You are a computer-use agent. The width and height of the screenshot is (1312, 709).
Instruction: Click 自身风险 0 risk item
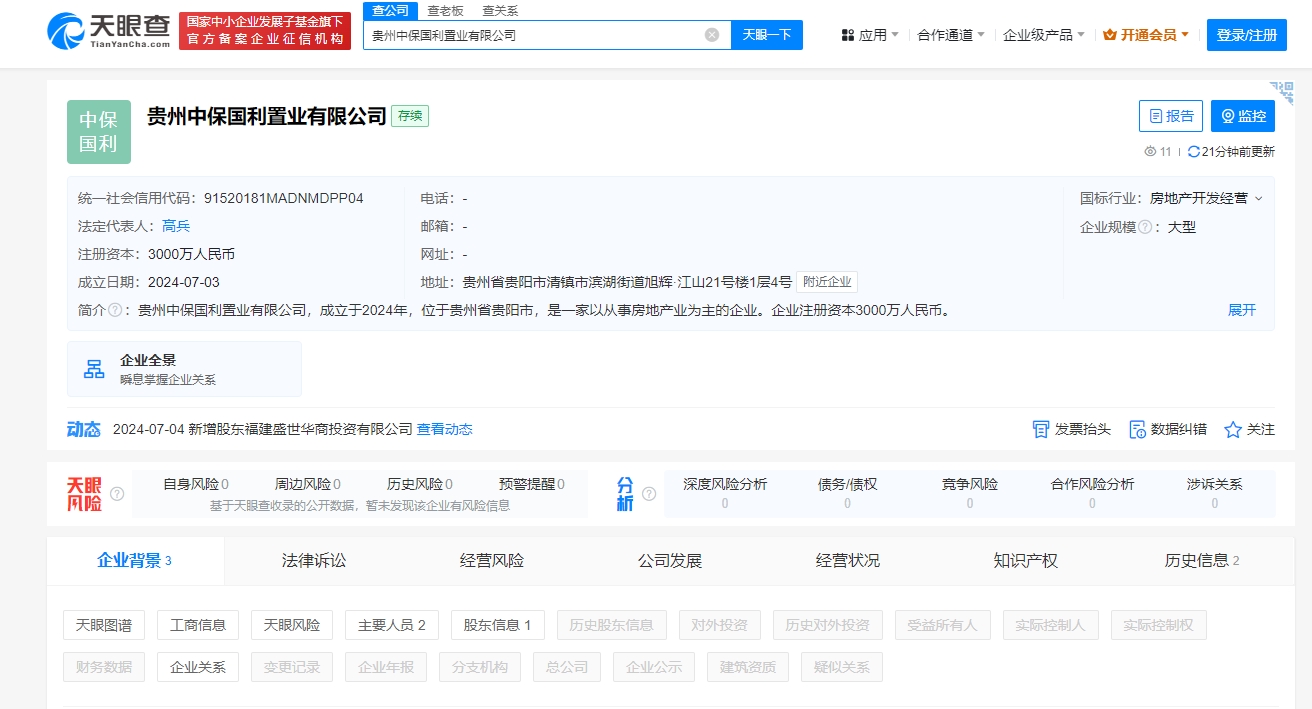(196, 484)
